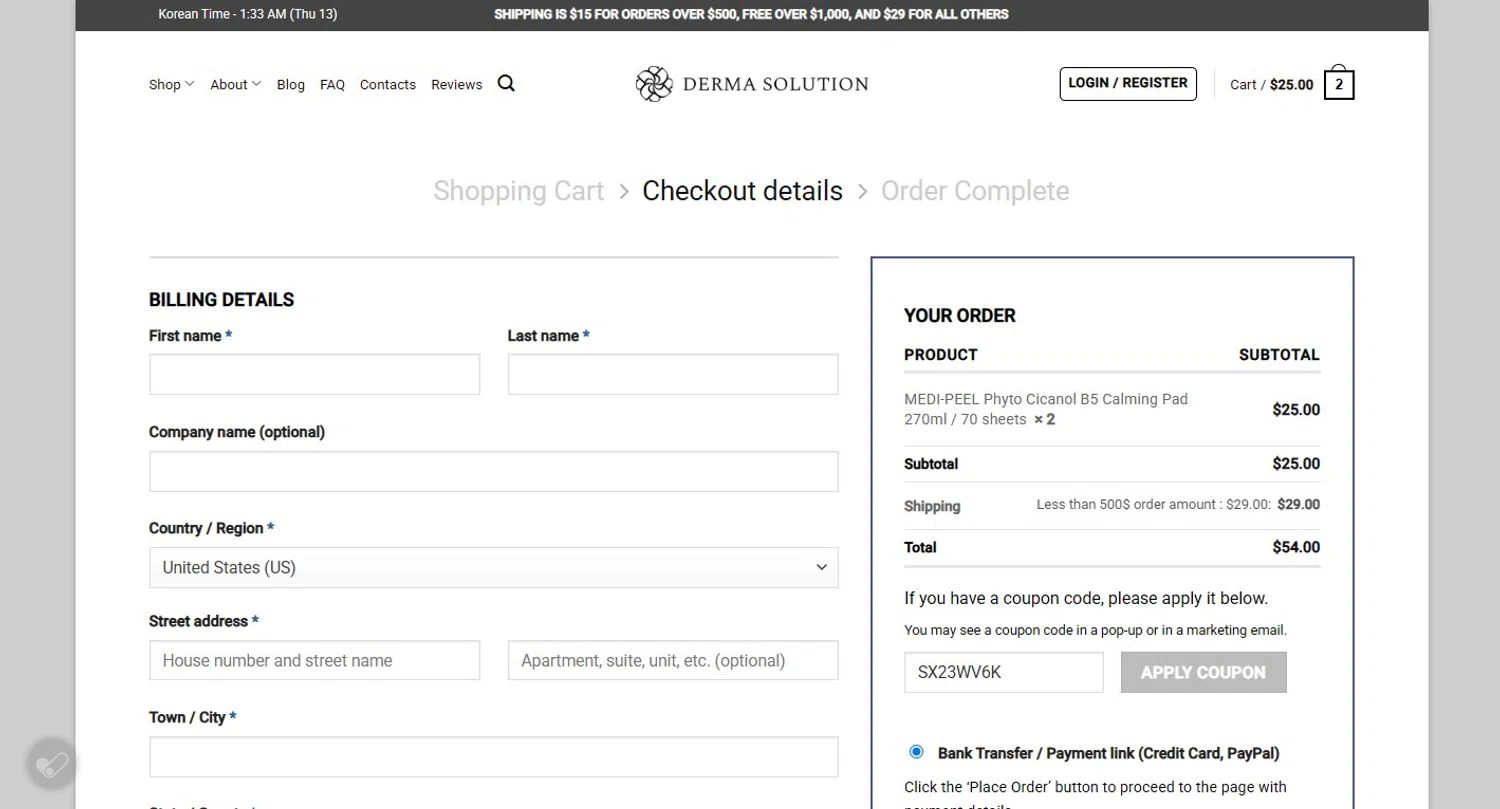Go back to Shopping Cart step
This screenshot has width=1500, height=809.
(519, 191)
